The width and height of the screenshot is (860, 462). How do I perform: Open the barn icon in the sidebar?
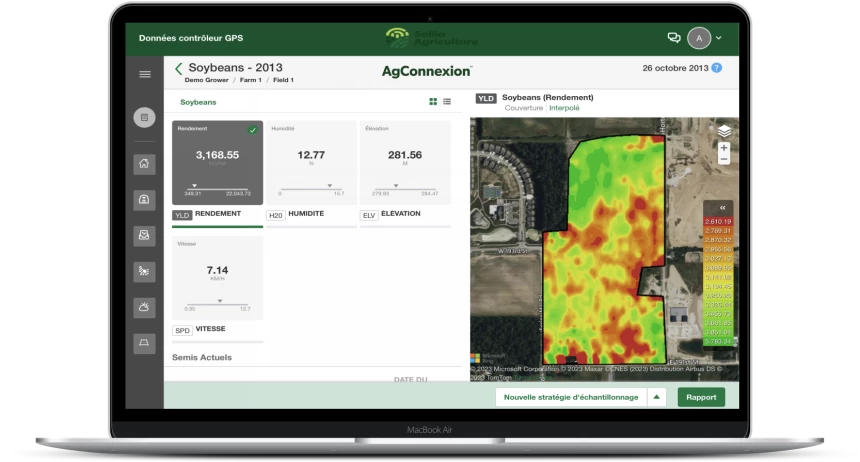[x=144, y=200]
